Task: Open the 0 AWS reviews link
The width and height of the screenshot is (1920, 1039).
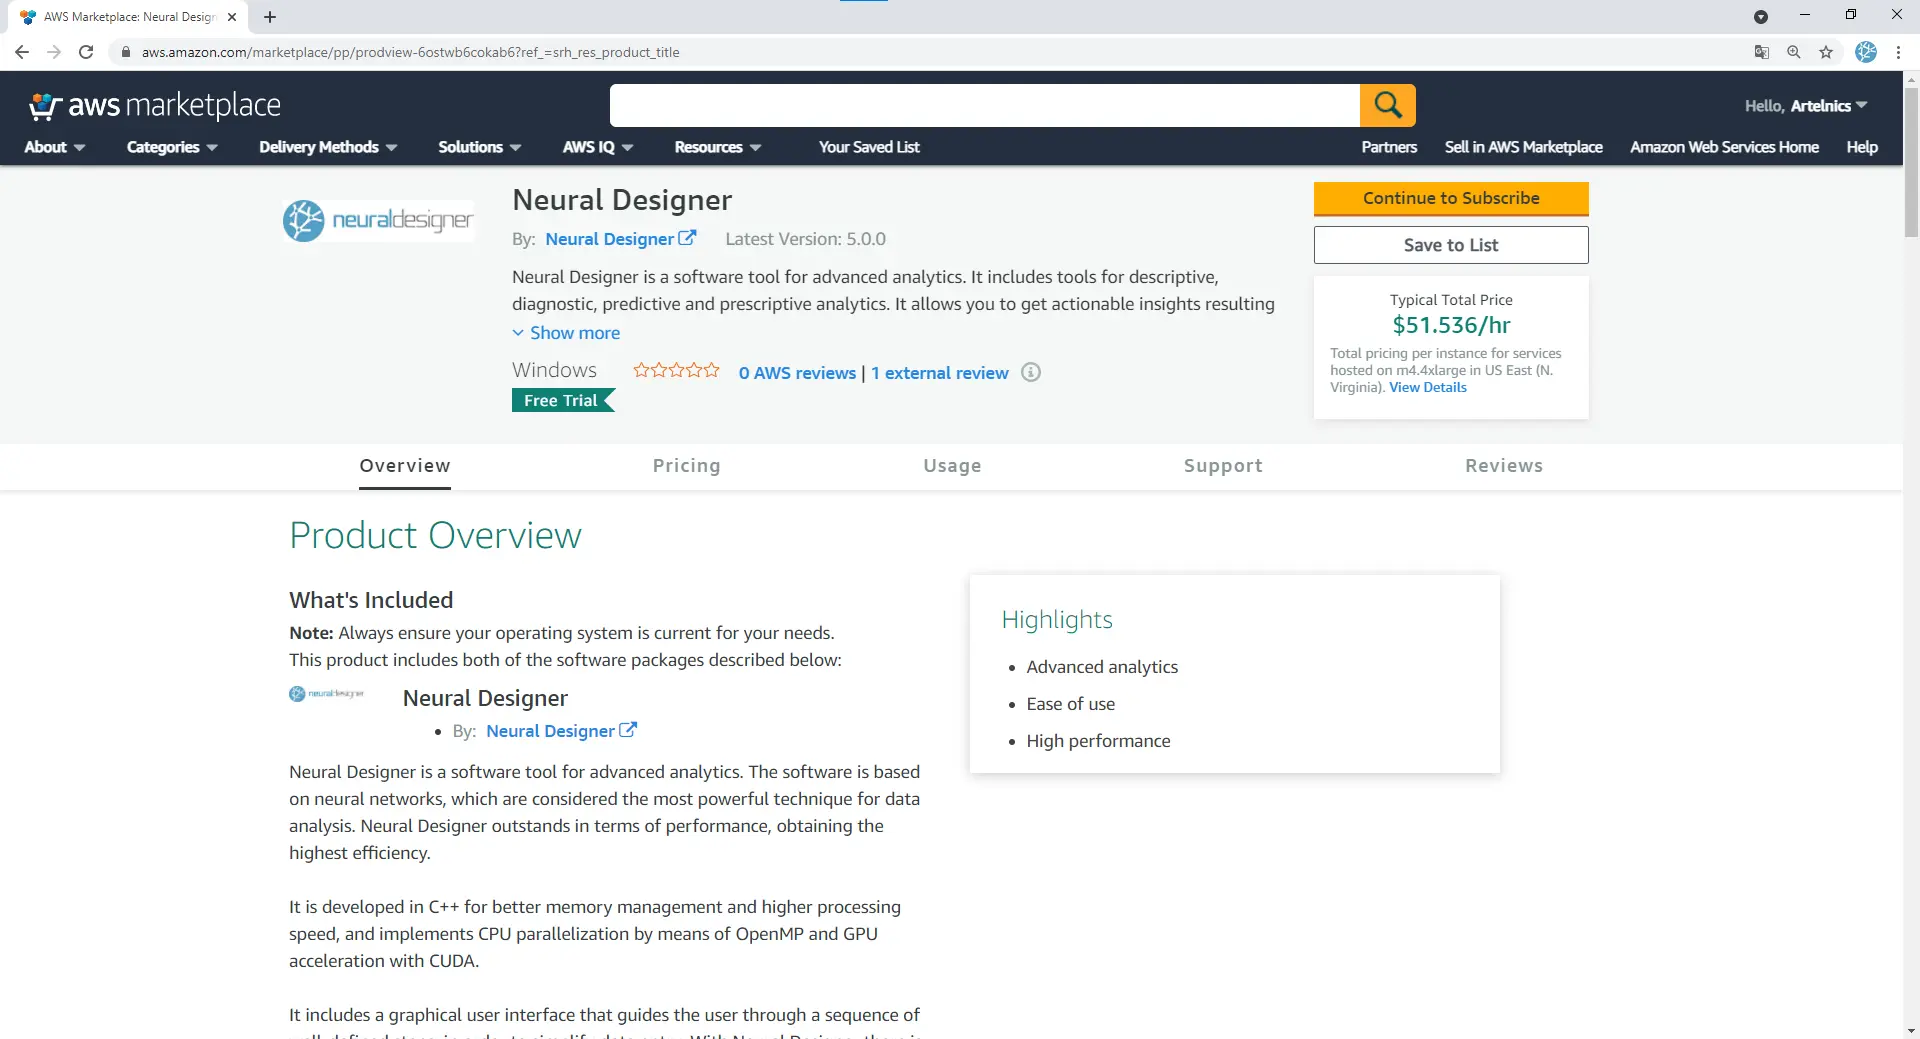Action: 797,373
